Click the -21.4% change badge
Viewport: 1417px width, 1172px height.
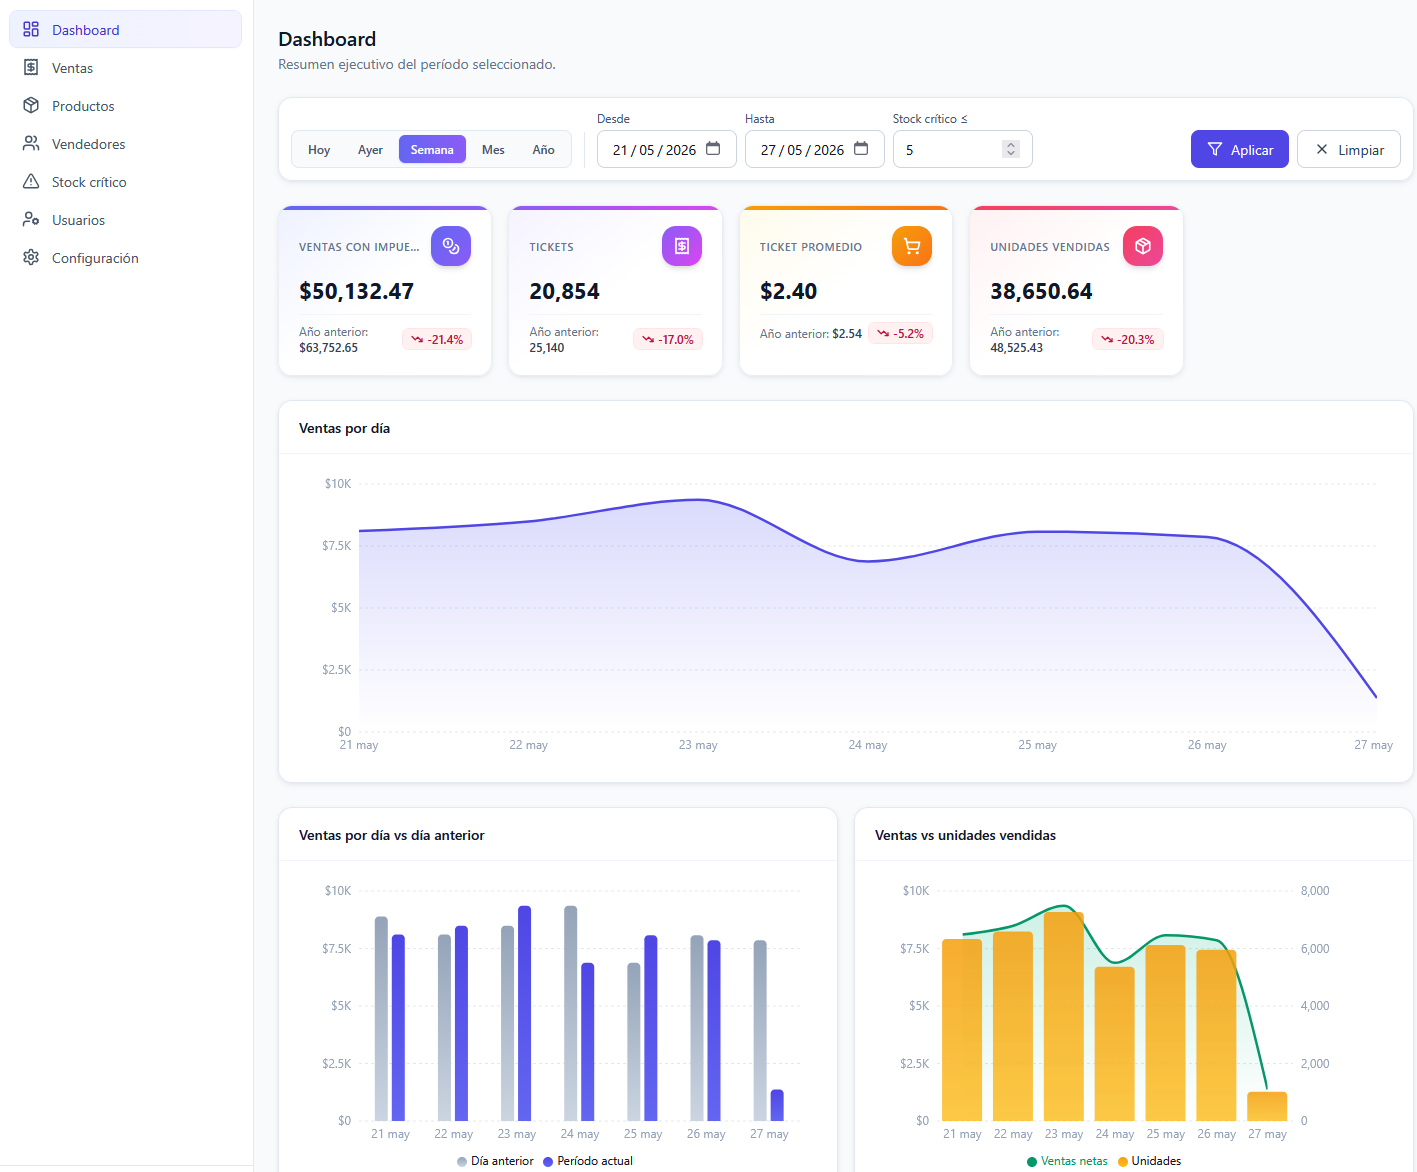(437, 340)
